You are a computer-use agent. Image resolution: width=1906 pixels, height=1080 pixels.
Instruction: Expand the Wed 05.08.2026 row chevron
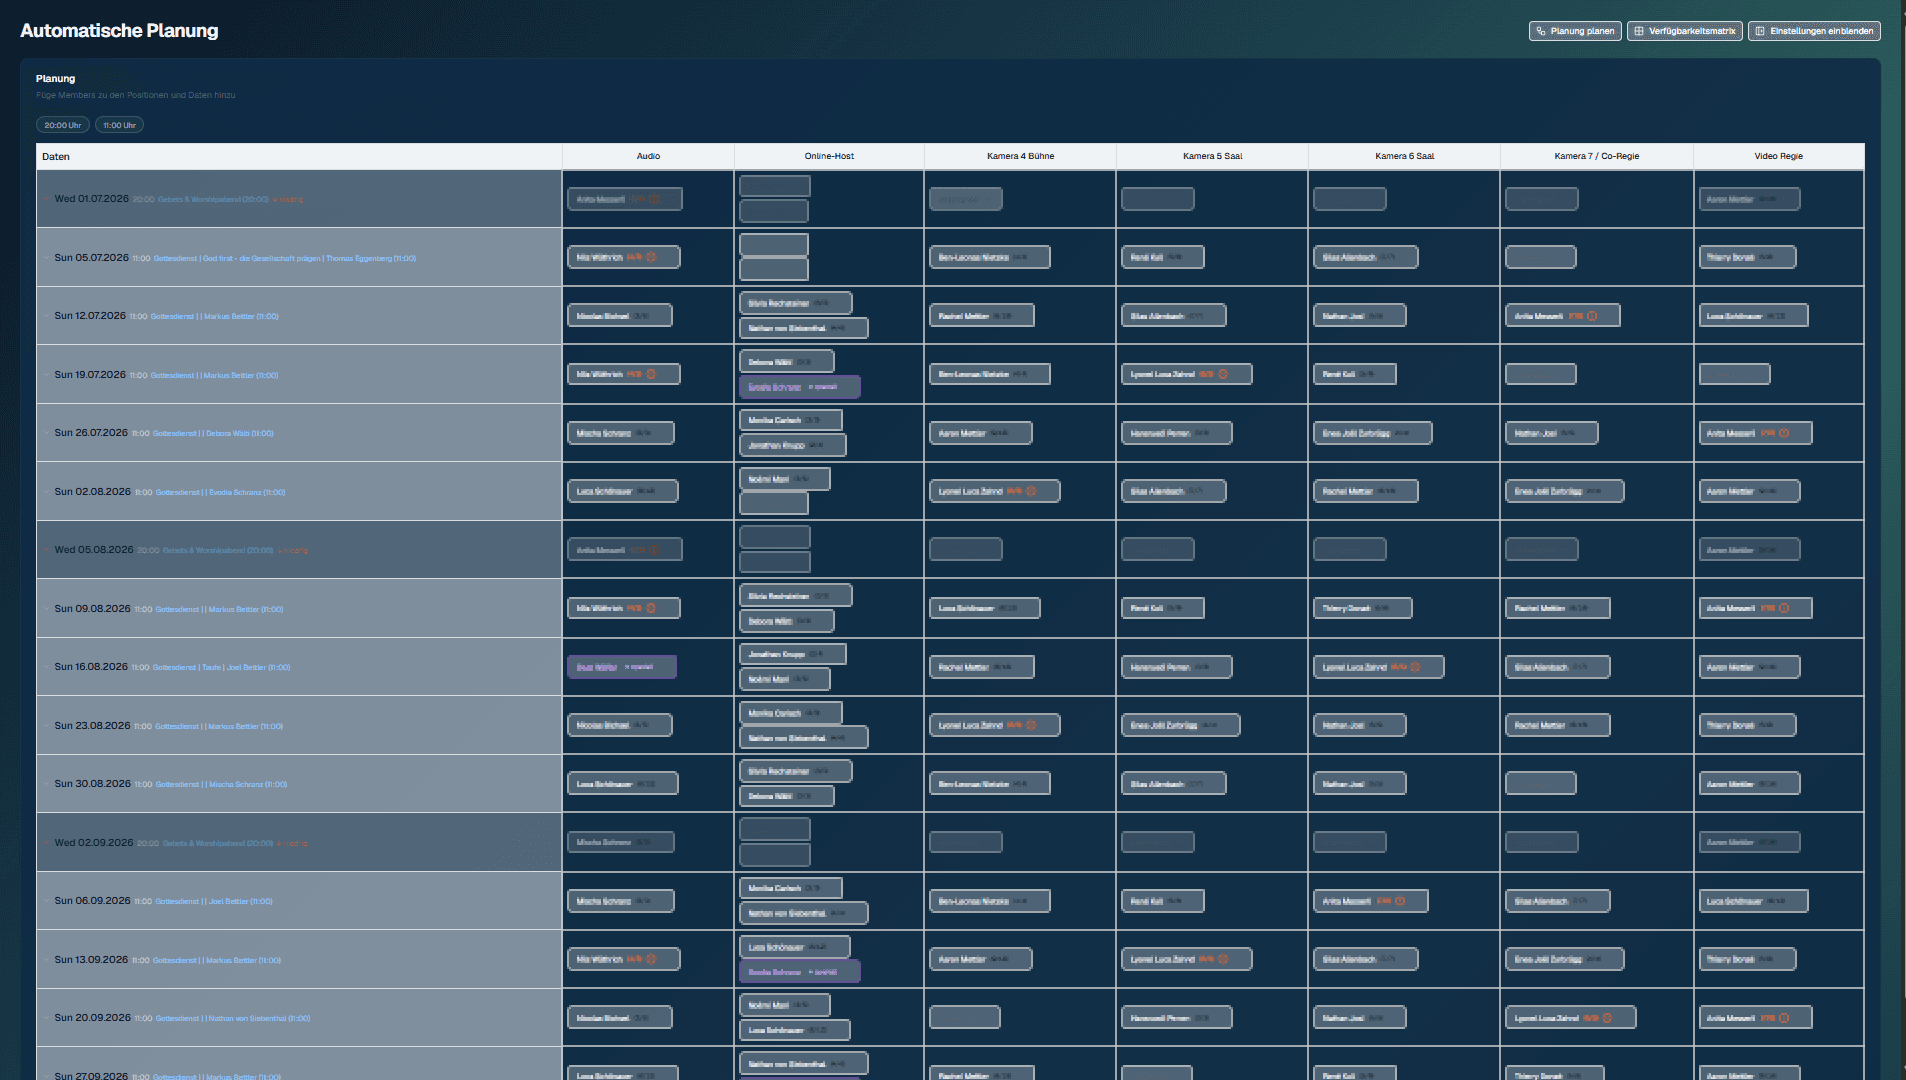tap(46, 550)
